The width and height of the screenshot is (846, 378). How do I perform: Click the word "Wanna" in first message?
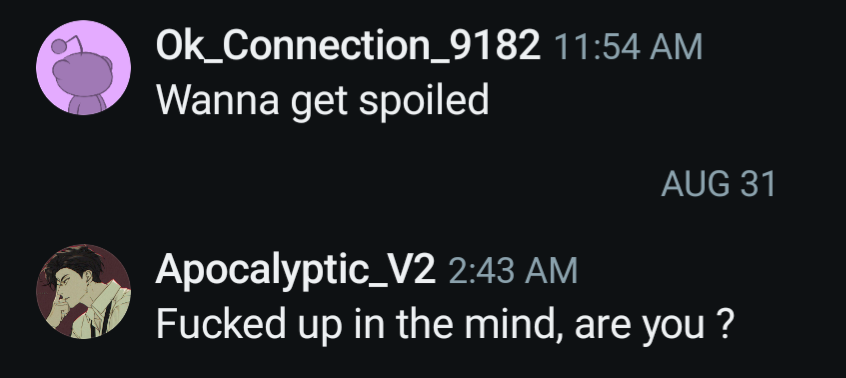tap(218, 100)
